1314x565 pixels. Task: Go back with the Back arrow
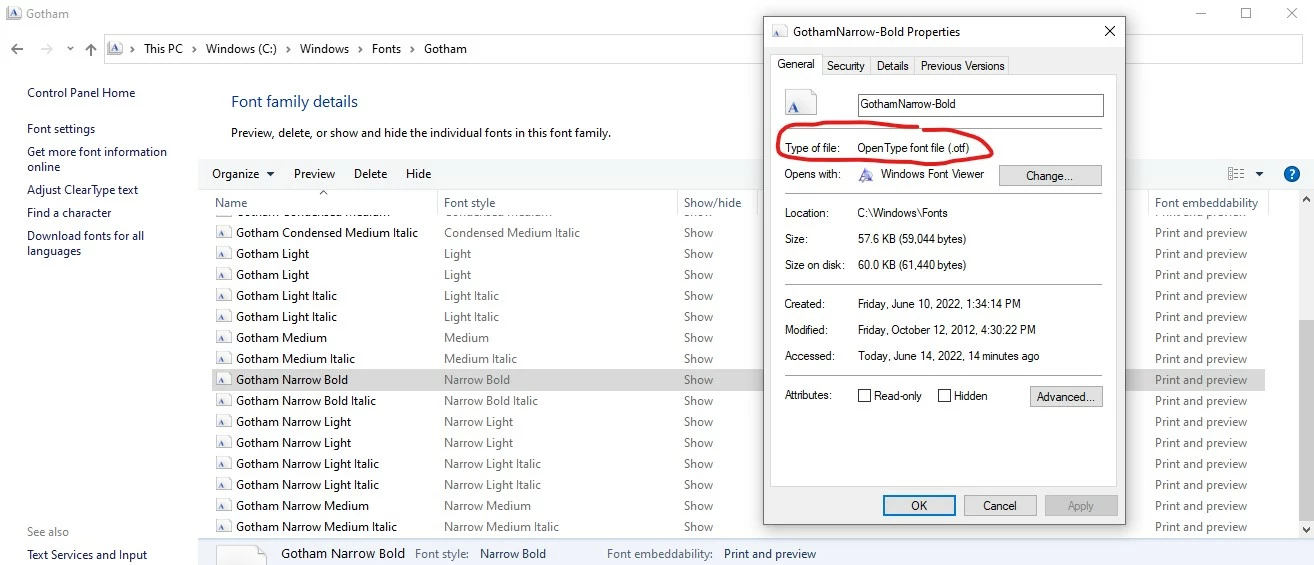tap(17, 49)
